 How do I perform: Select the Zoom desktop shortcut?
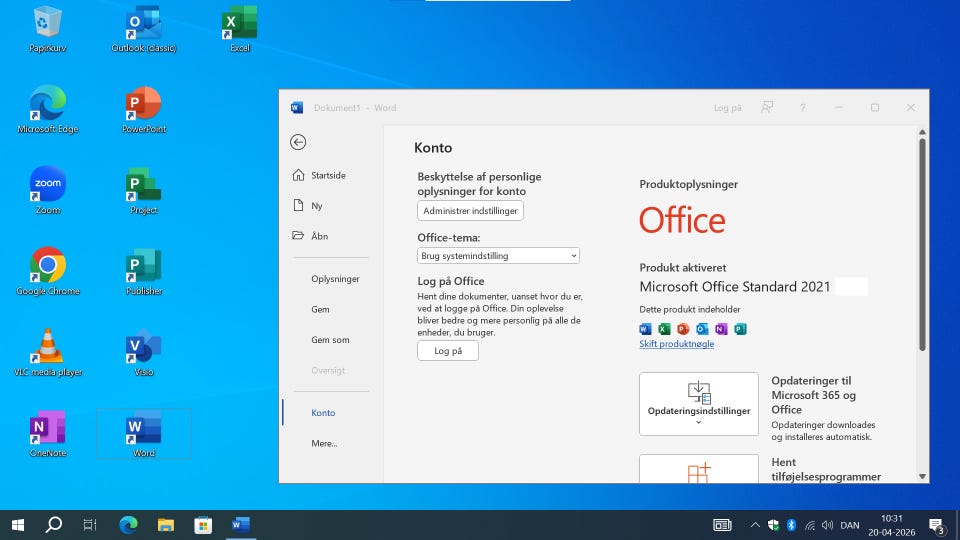[x=48, y=191]
